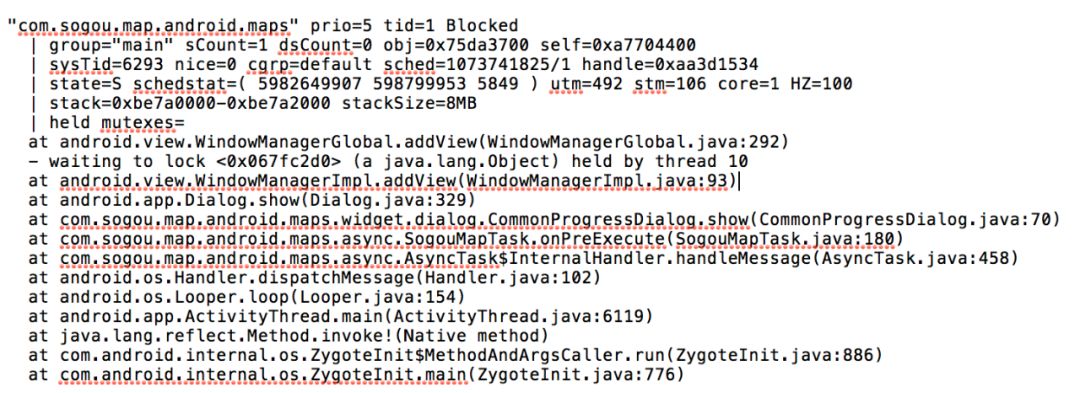Click the stackSize=8MB text
The image size is (1080, 393).
pos(410,104)
